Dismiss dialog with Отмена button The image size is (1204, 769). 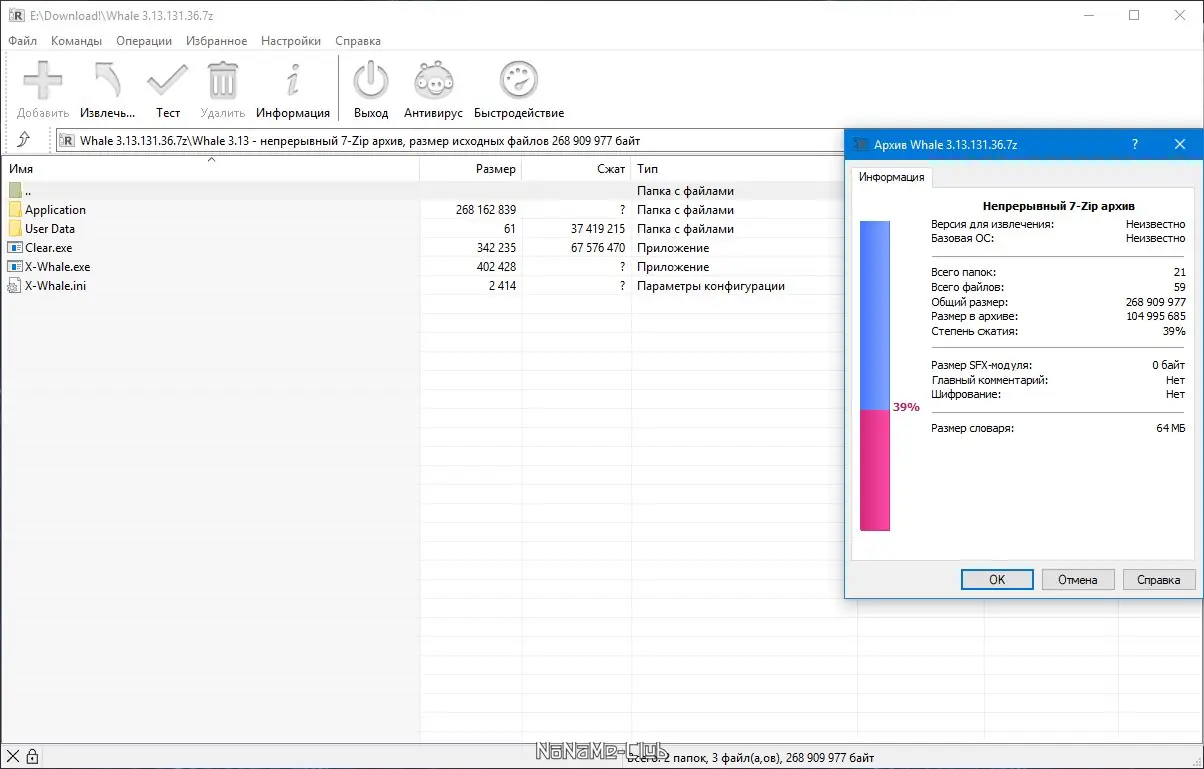click(x=1078, y=579)
